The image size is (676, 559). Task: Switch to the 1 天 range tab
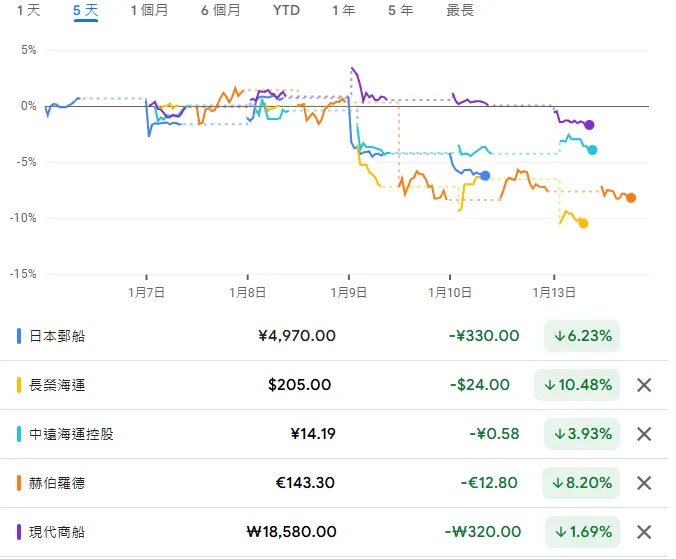click(28, 10)
